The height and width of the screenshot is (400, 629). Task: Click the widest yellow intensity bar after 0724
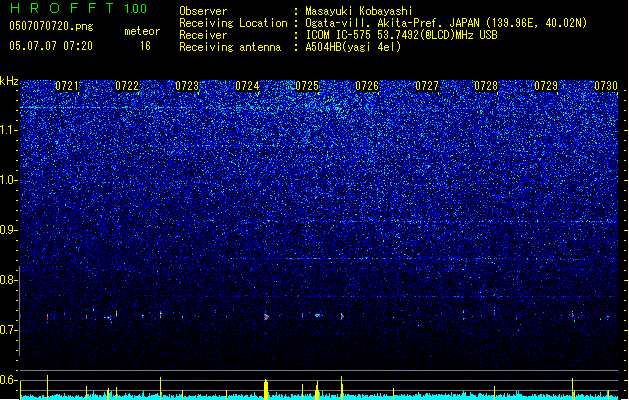tap(266, 389)
